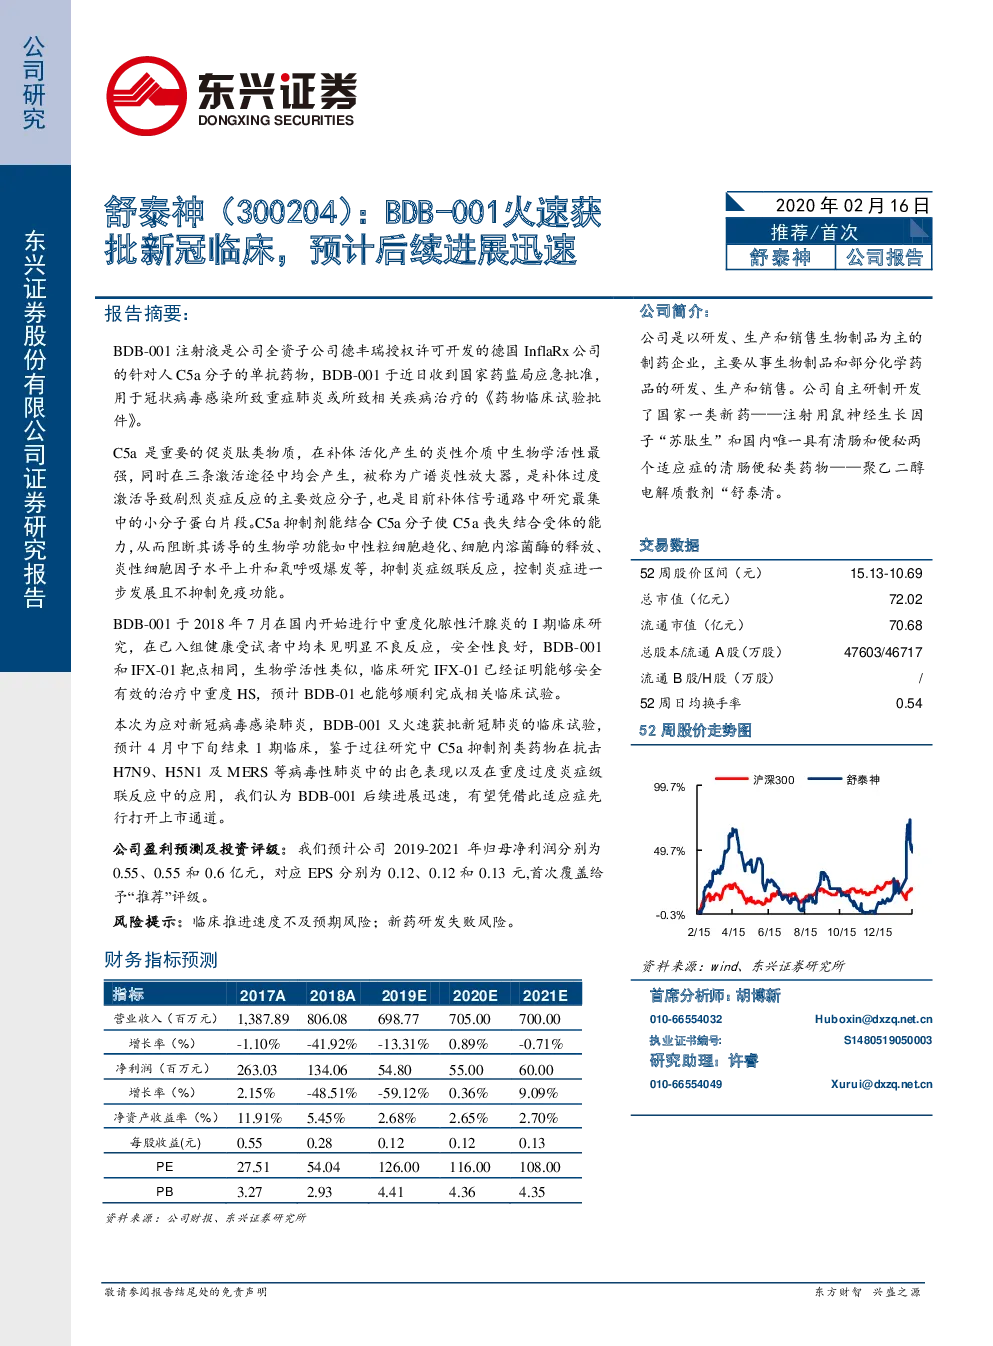Click the 净资产收益率 row label
The image size is (993, 1346).
[x=165, y=1118]
